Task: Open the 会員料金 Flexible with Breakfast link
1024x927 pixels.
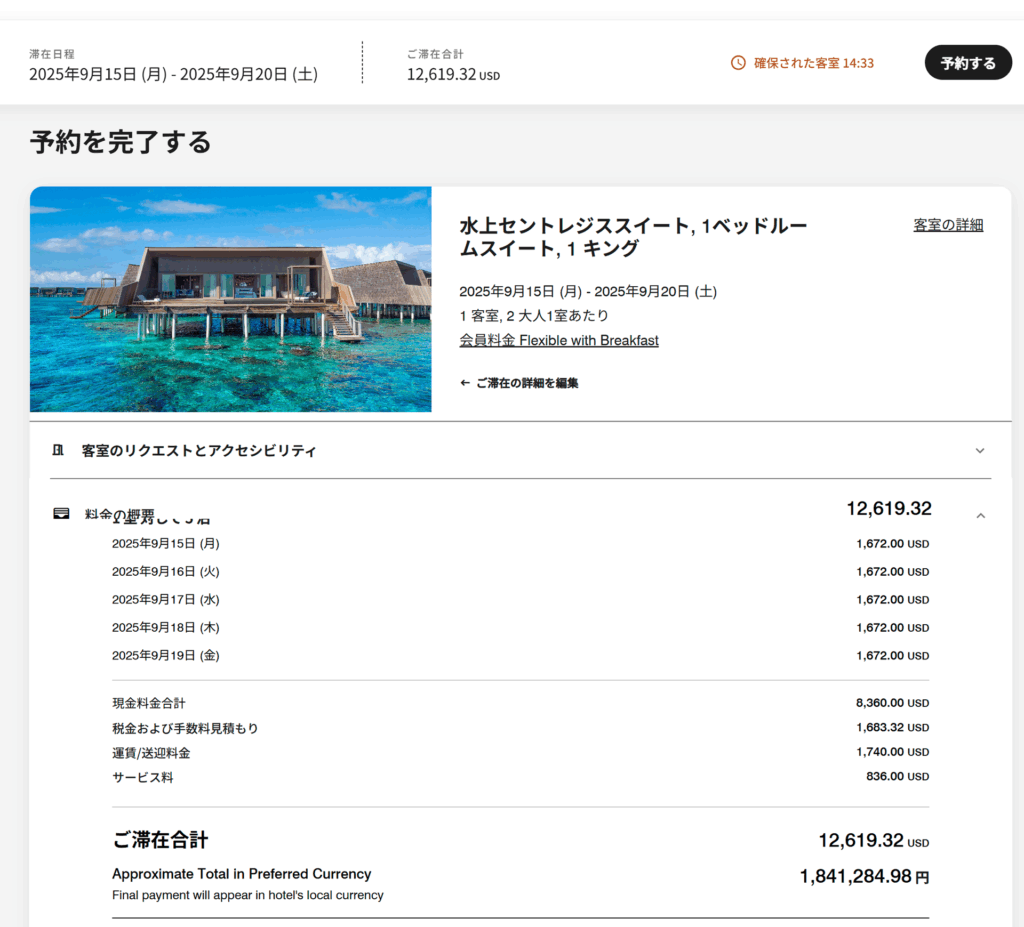Action: pyautogui.click(x=558, y=340)
